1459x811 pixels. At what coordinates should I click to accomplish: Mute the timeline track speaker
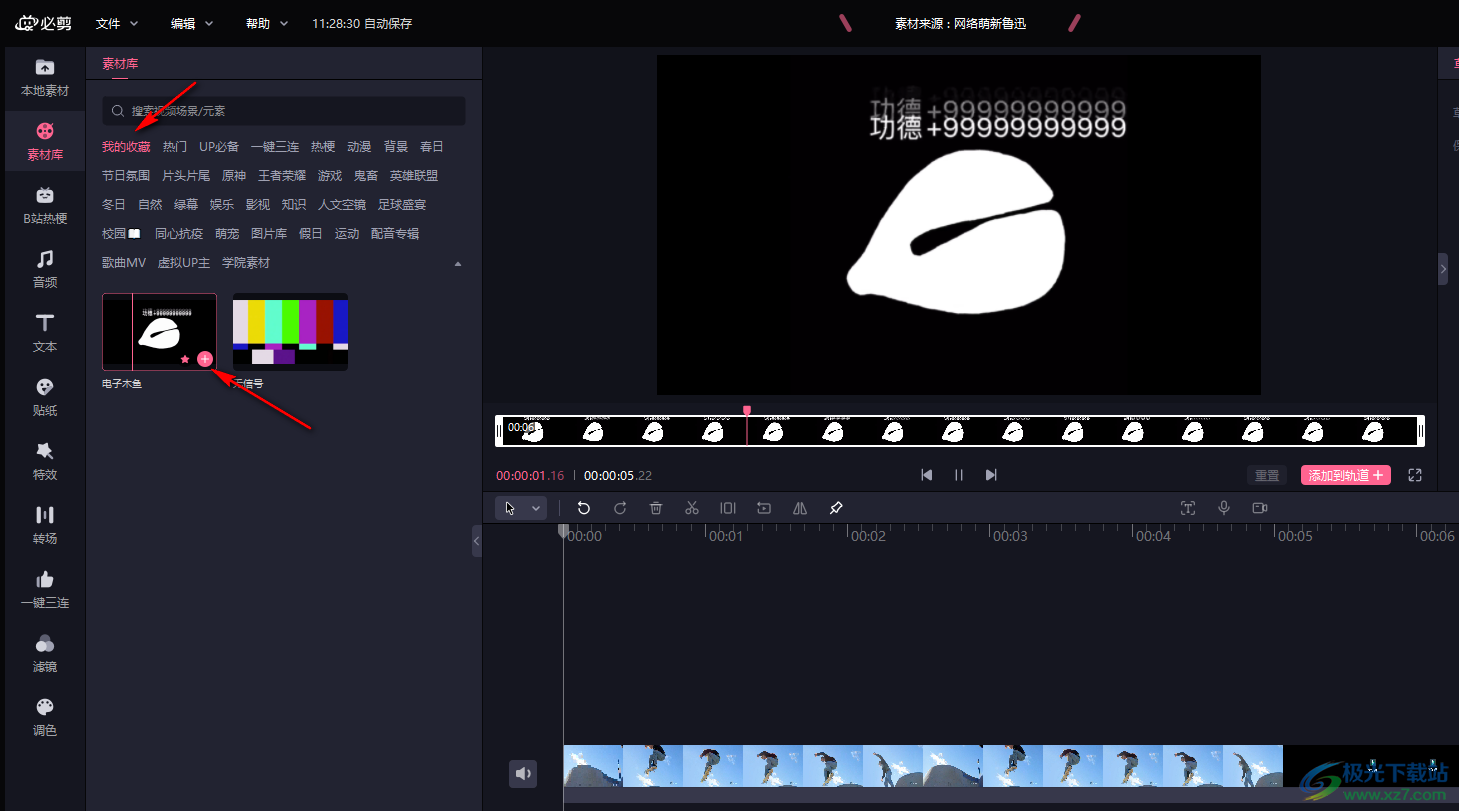[x=523, y=773]
